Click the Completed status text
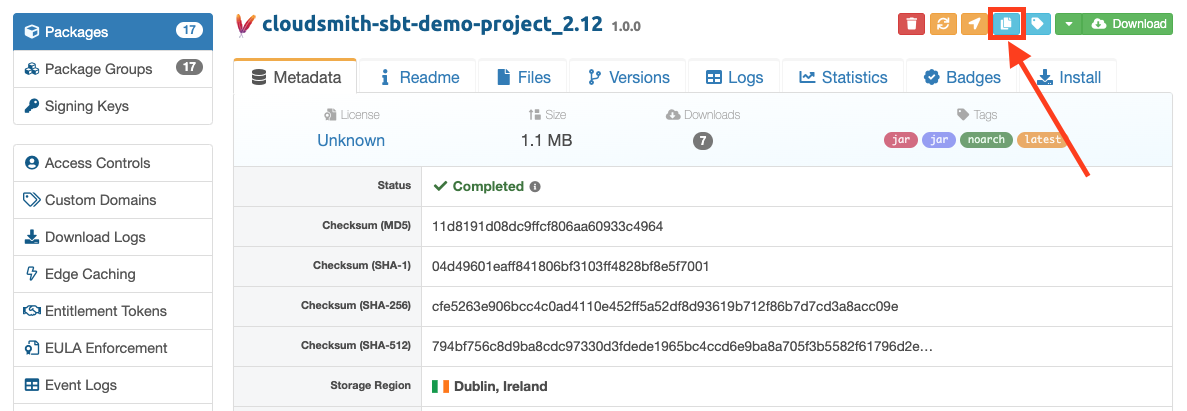The width and height of the screenshot is (1187, 411). 488,186
